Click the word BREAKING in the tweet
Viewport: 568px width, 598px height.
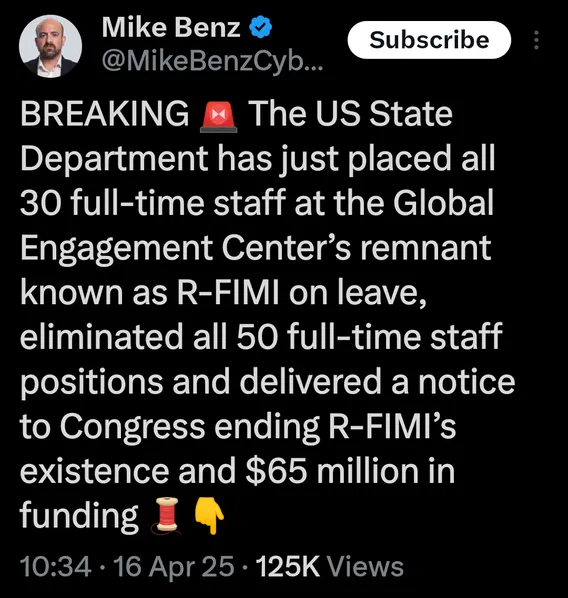coord(105,114)
